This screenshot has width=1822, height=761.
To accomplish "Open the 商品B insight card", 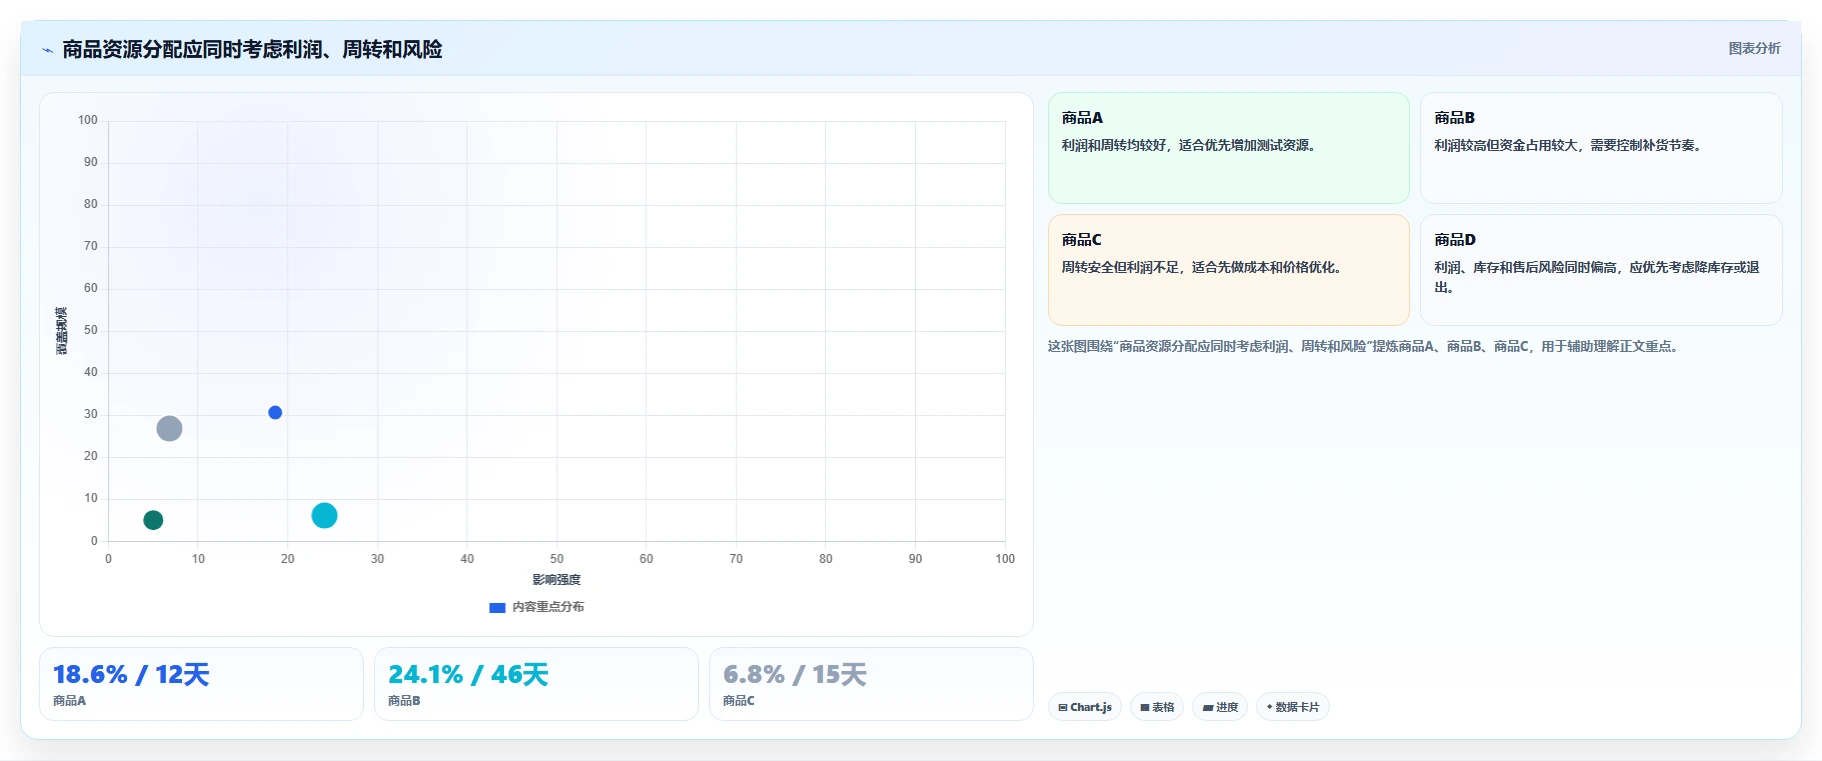I will 1601,148.
